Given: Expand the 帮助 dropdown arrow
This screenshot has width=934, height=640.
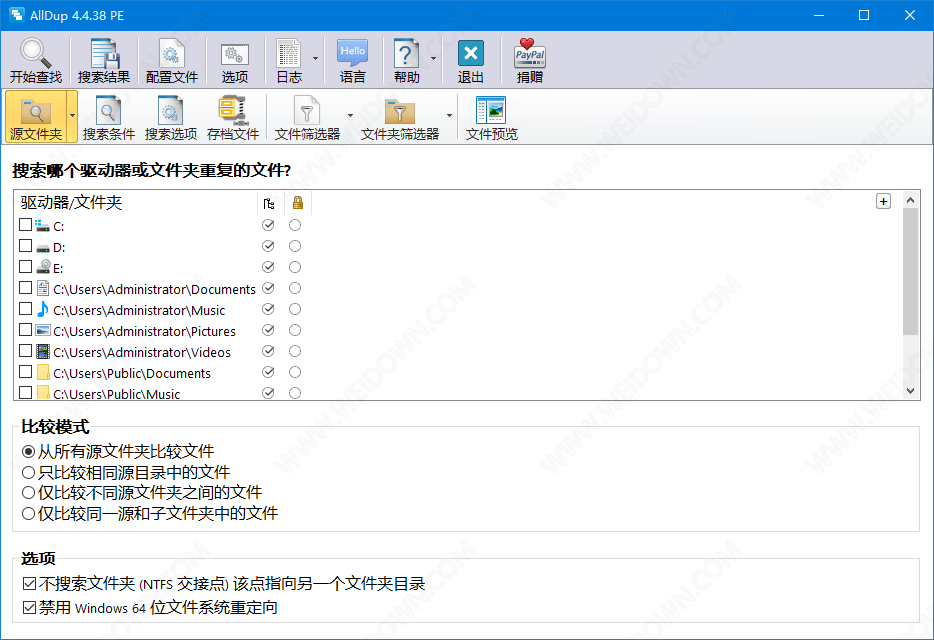Looking at the screenshot, I should pos(433,59).
